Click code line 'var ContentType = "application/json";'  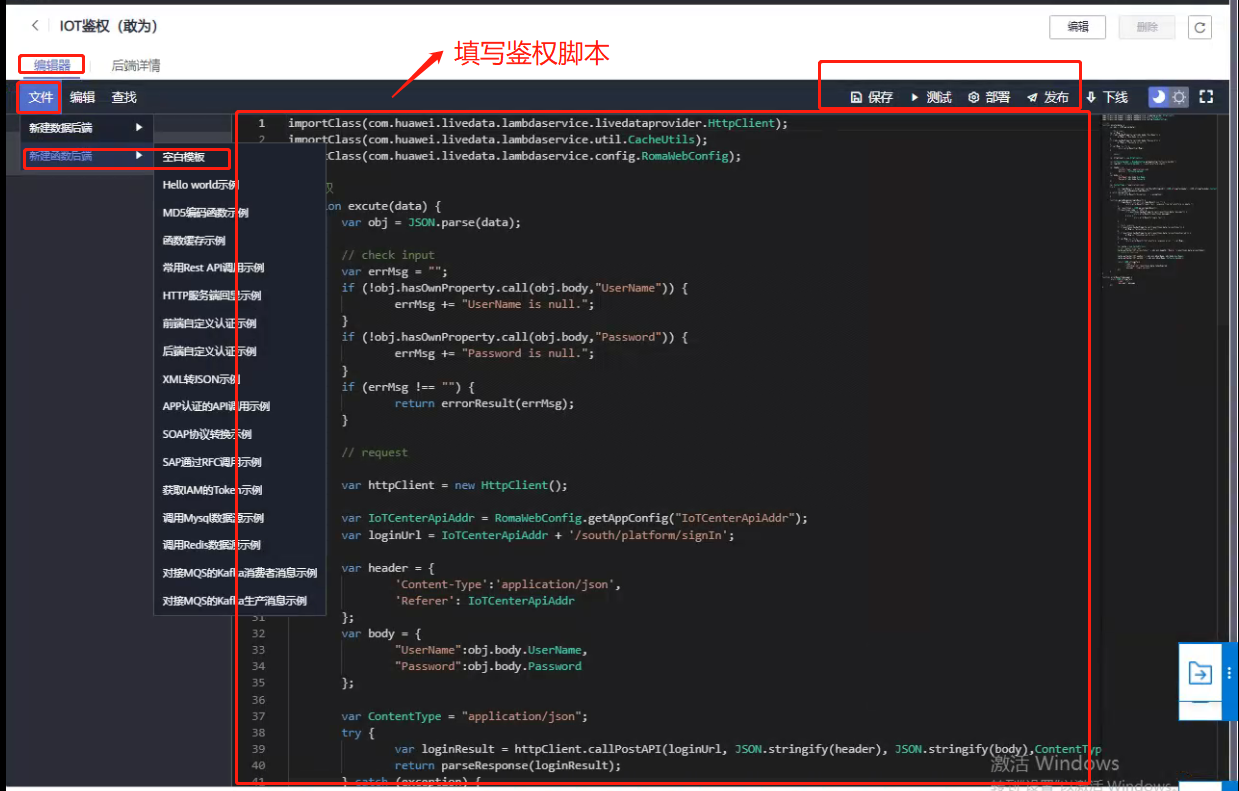464,716
